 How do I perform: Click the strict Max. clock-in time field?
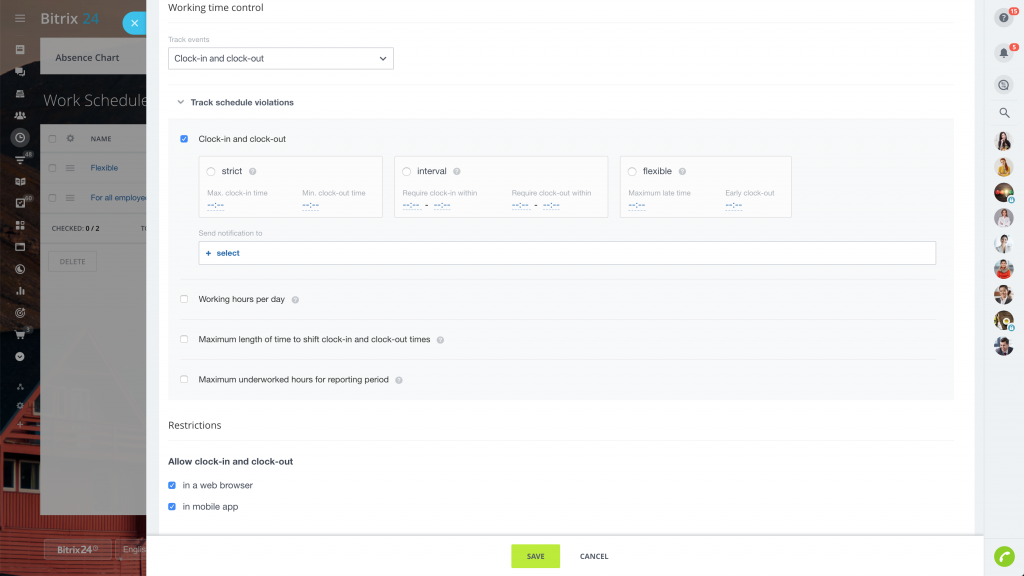[x=216, y=205]
